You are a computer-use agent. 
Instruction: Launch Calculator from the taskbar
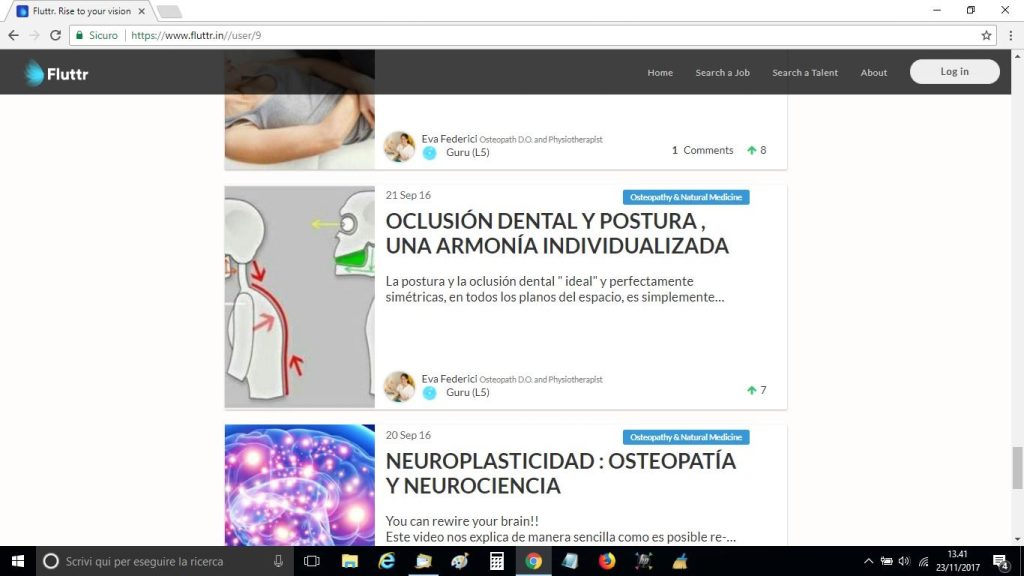coord(496,561)
